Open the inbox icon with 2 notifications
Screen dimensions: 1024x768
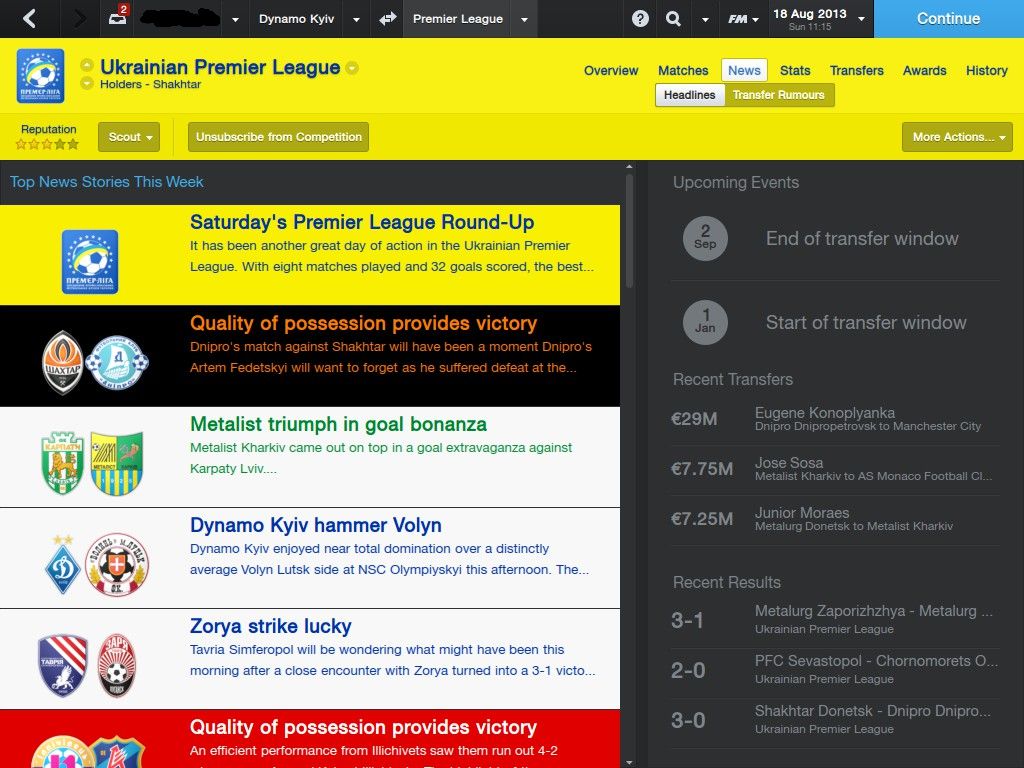tap(118, 16)
